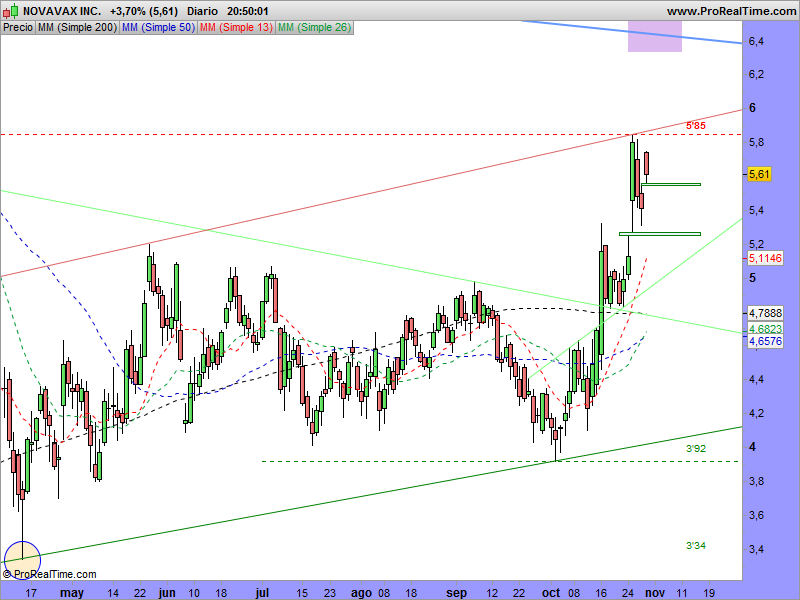Viewport: 800px width, 600px height.
Task: Click the 4,7888 moving average price tag
Action: [765, 313]
